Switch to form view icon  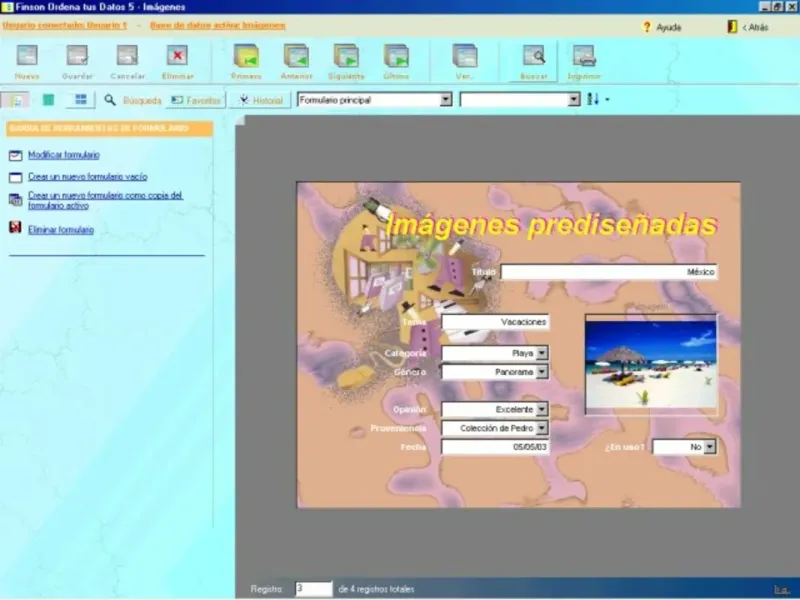tap(16, 101)
